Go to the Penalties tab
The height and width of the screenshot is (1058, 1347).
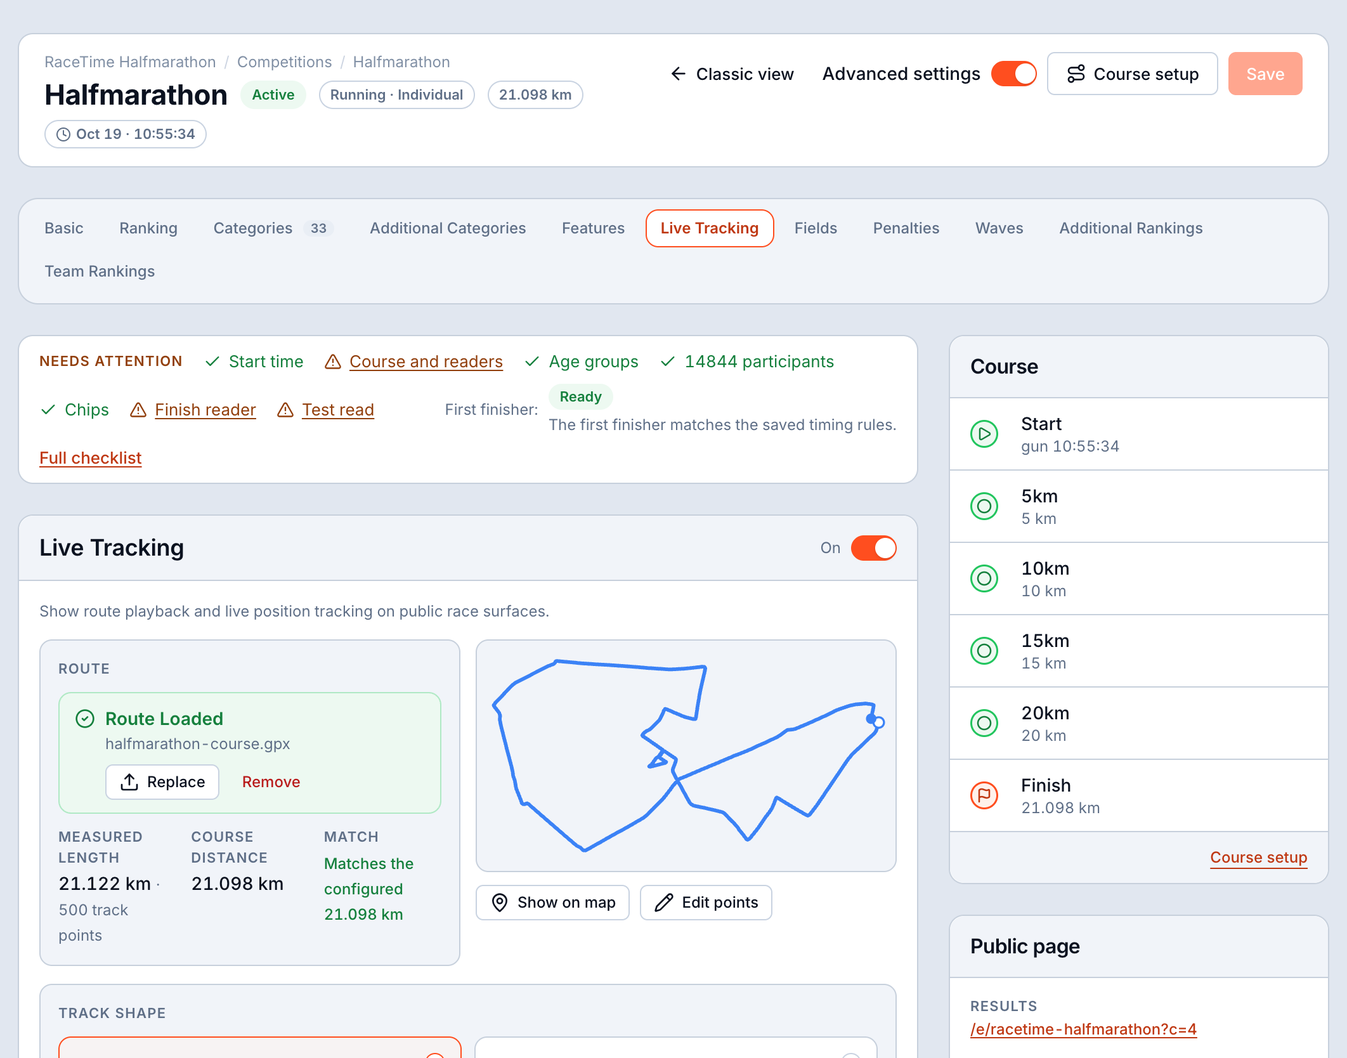(906, 228)
